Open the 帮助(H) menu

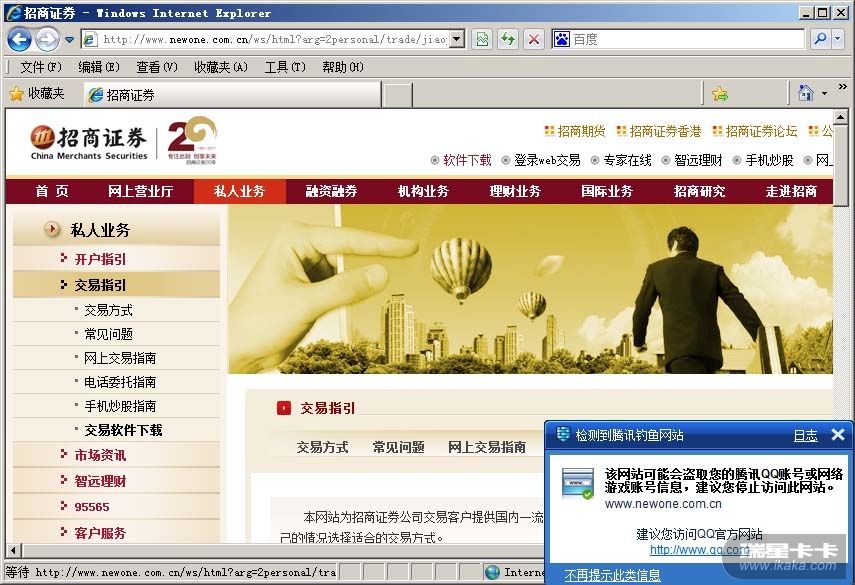pos(342,67)
